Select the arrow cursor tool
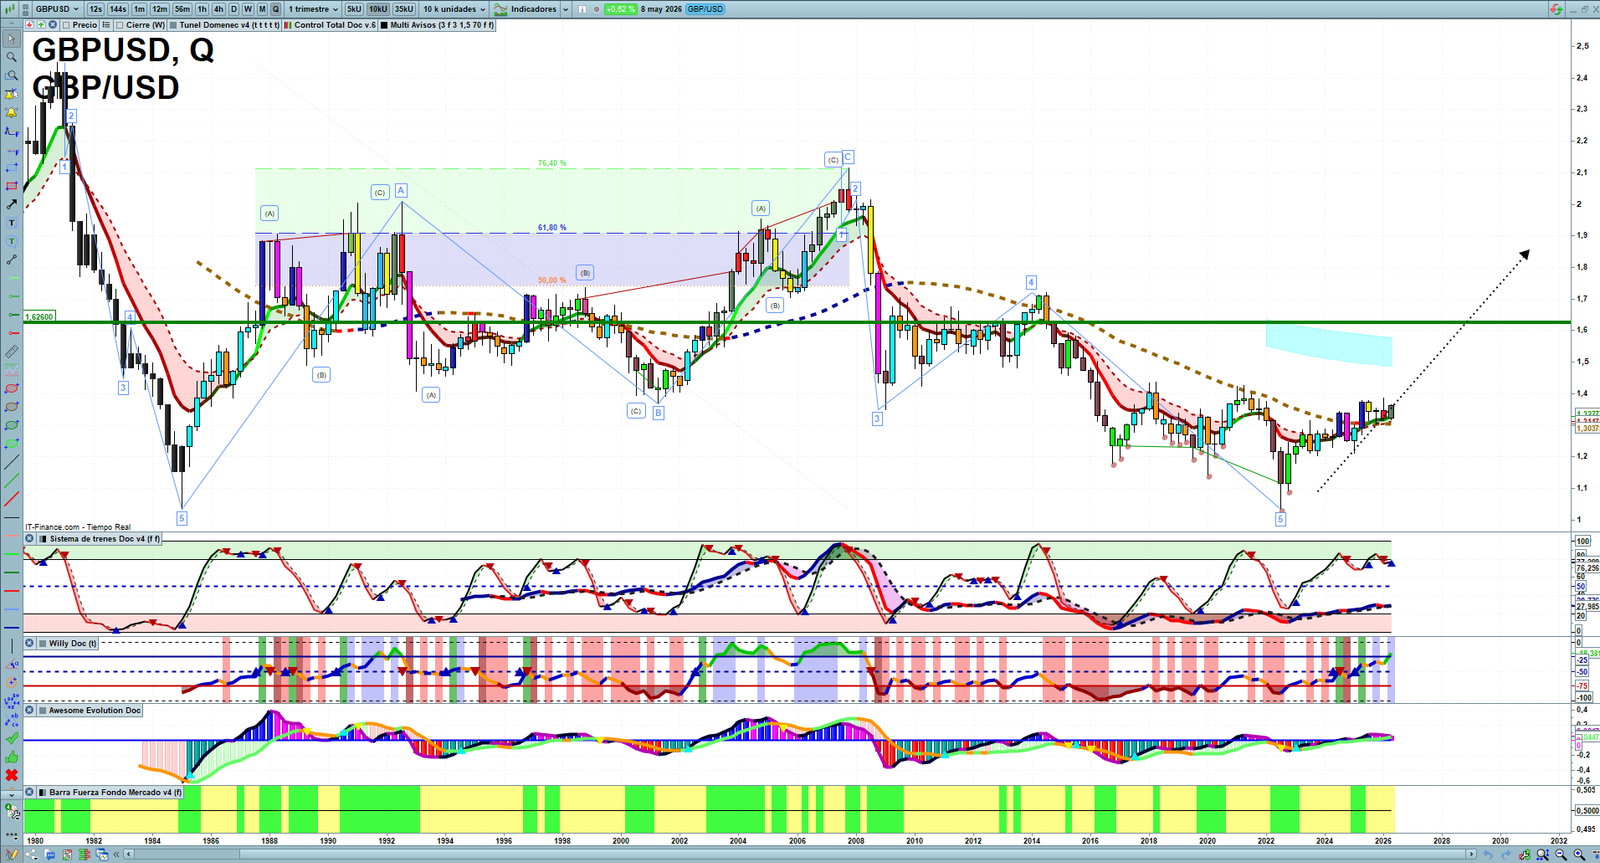Screen dimensions: 1600x863 [x=11, y=38]
